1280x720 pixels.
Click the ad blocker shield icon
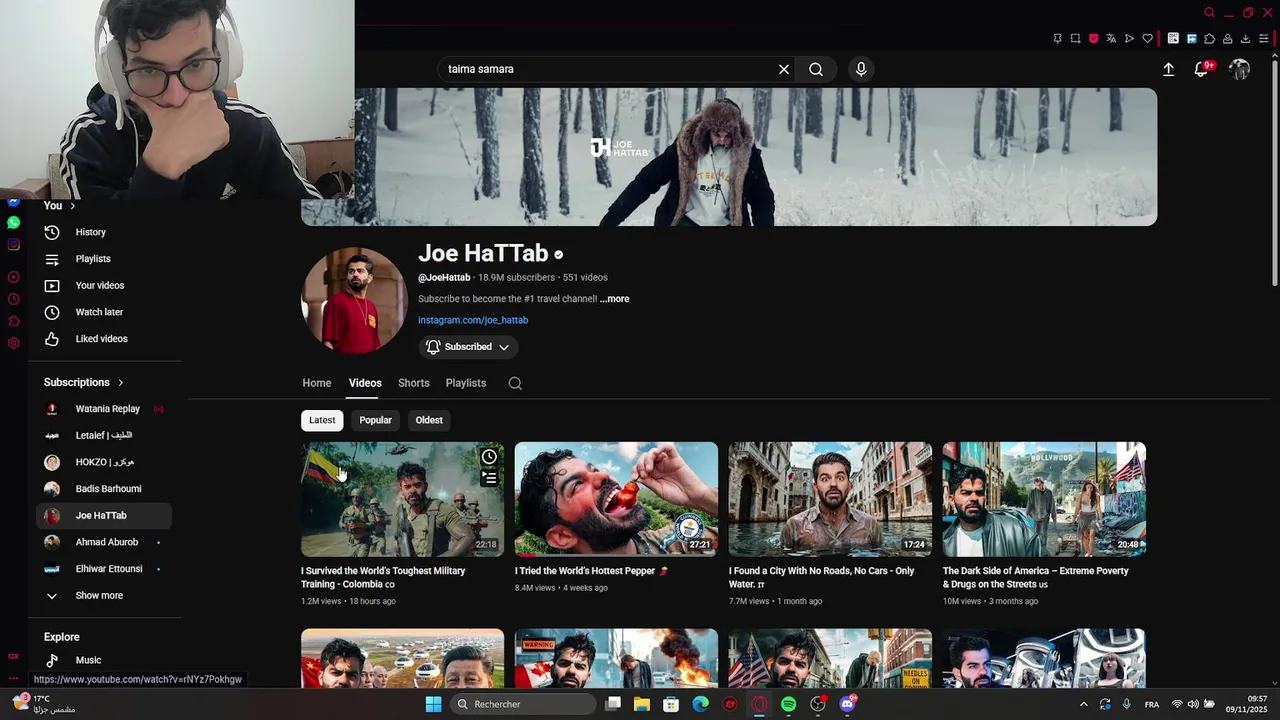coord(1093,39)
